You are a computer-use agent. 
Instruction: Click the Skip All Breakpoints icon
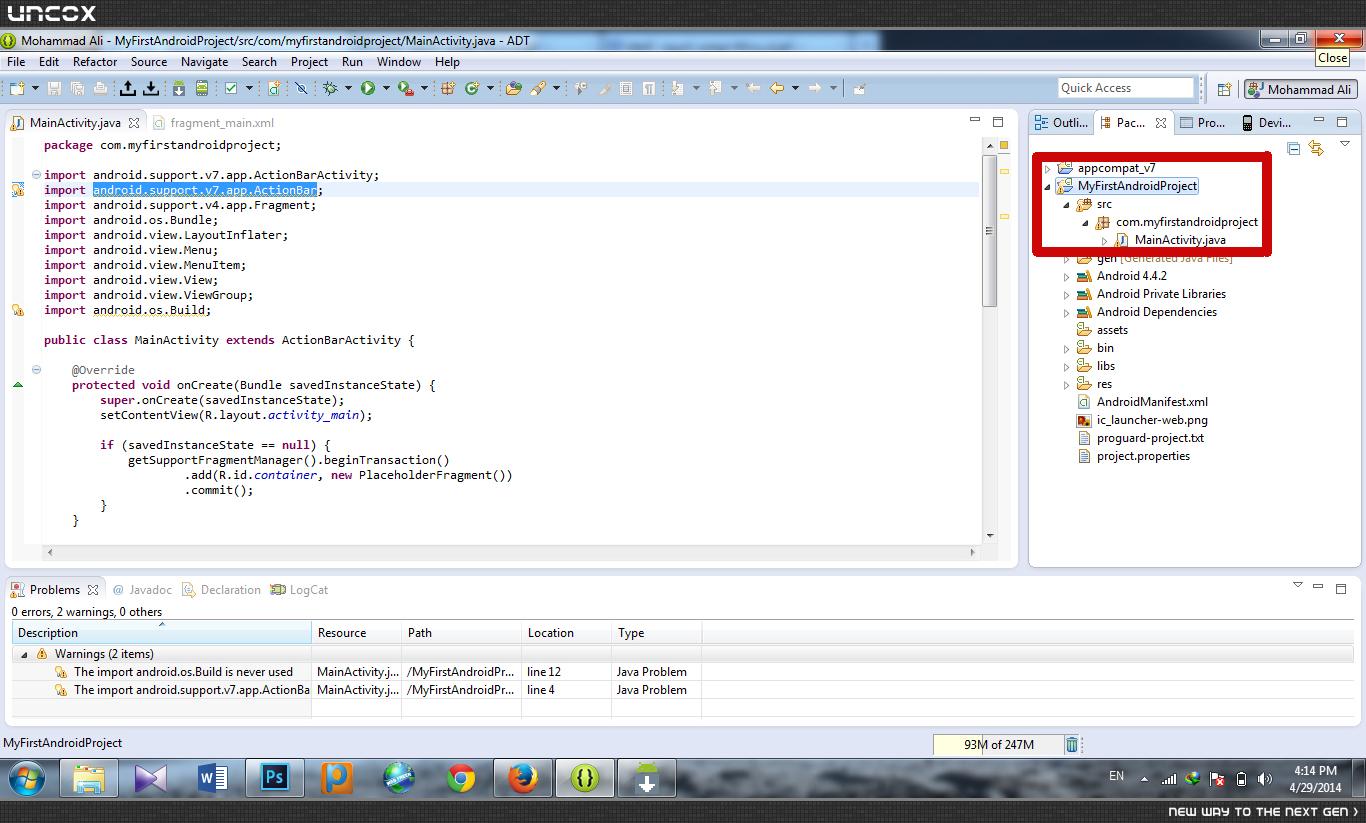coord(300,88)
